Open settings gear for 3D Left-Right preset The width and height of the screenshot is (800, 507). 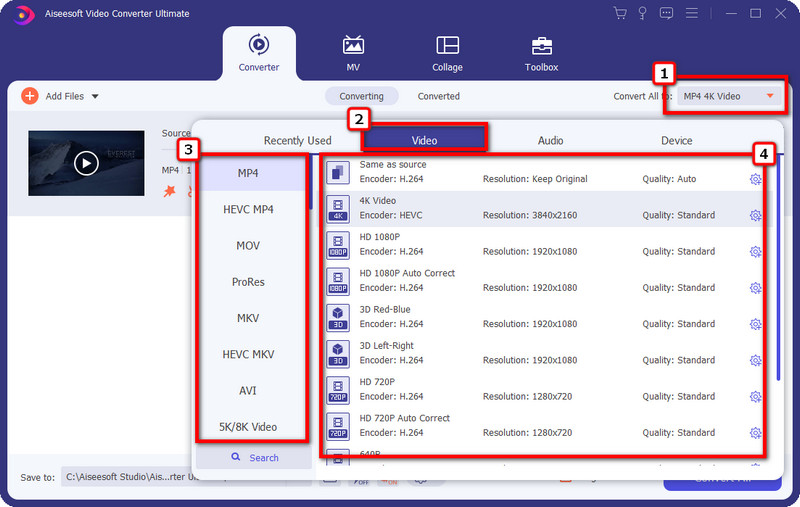[755, 360]
